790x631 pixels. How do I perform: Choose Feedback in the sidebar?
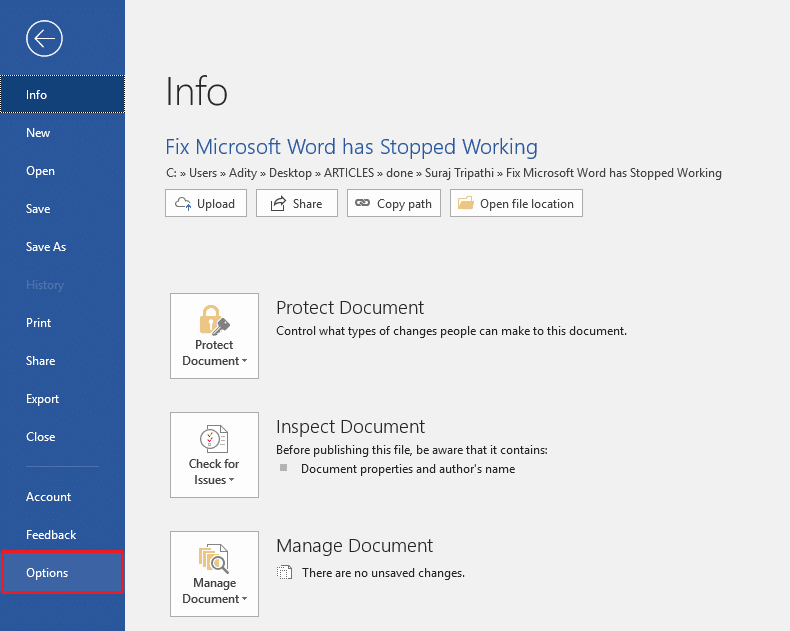coord(51,535)
